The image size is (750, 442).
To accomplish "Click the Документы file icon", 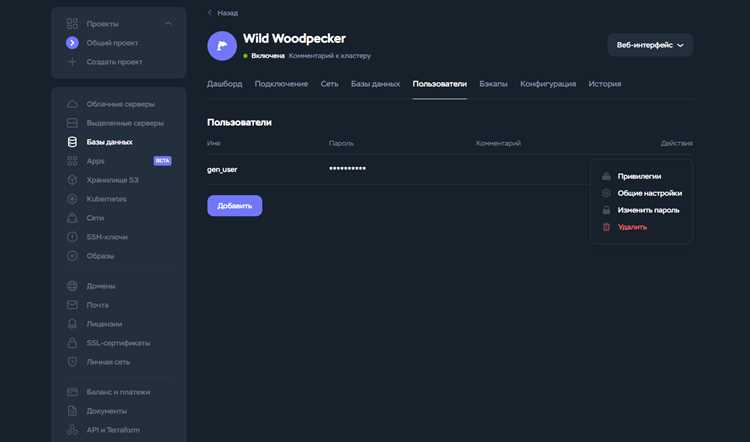I will coord(72,411).
